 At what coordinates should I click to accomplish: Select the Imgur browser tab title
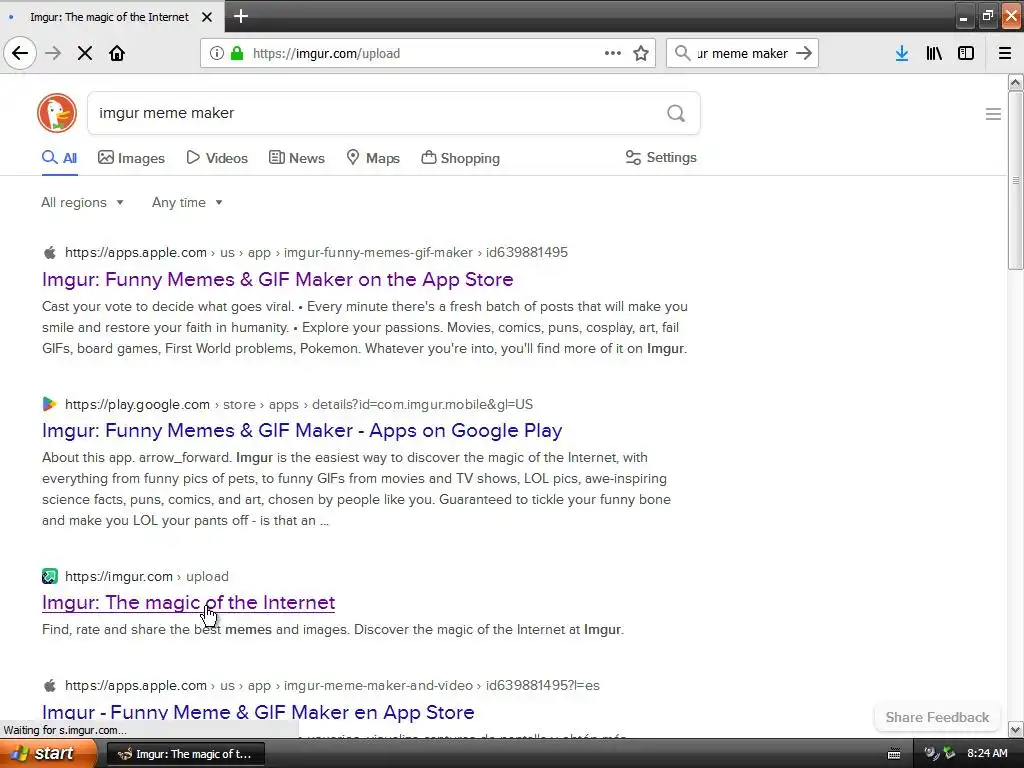point(109,17)
